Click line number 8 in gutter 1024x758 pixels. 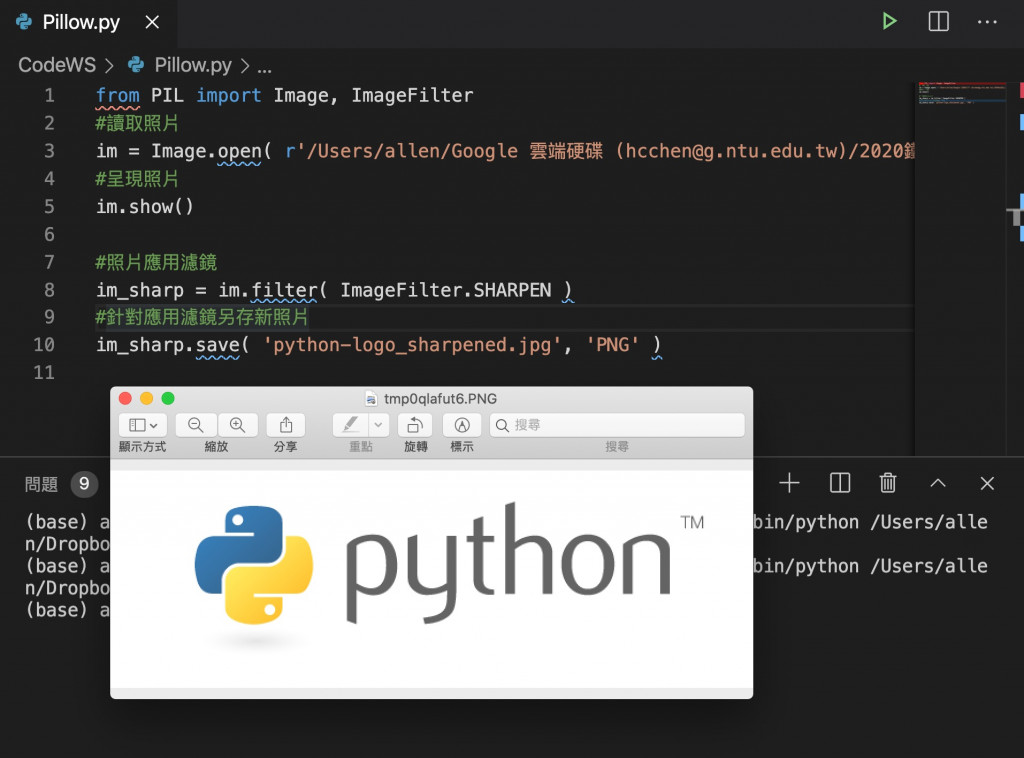coord(49,290)
